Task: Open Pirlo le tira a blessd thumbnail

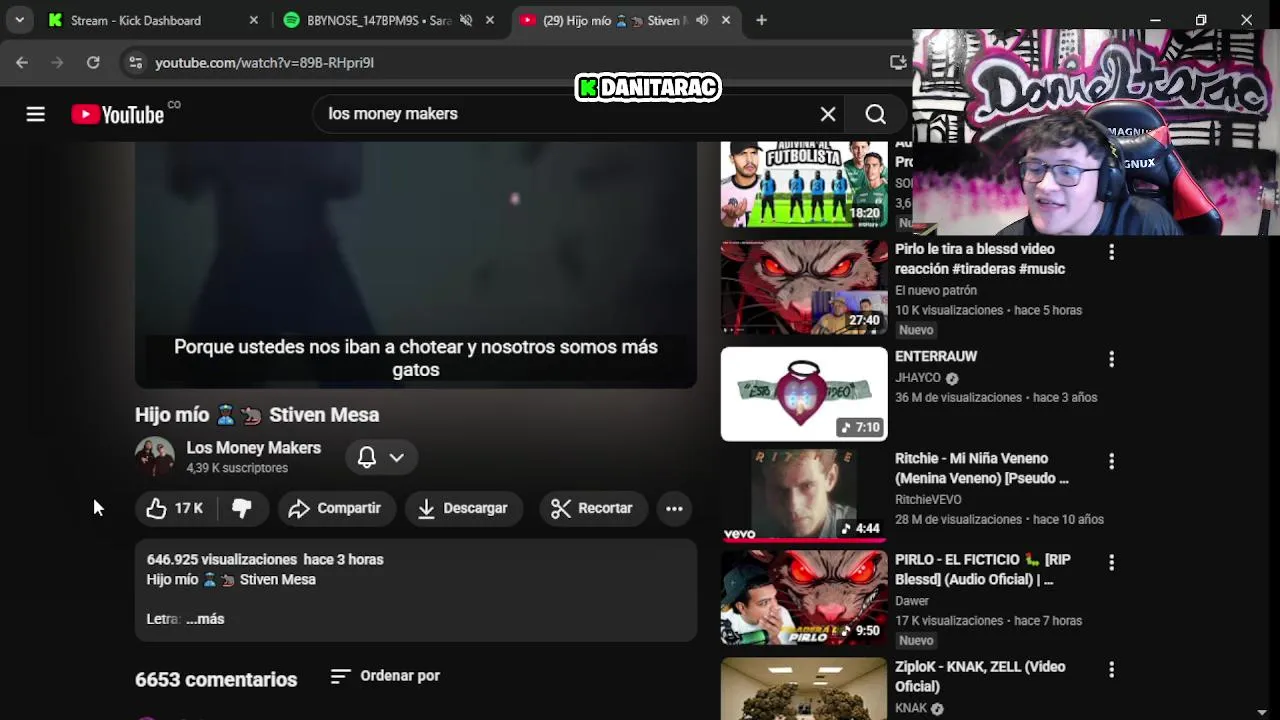Action: coord(804,287)
